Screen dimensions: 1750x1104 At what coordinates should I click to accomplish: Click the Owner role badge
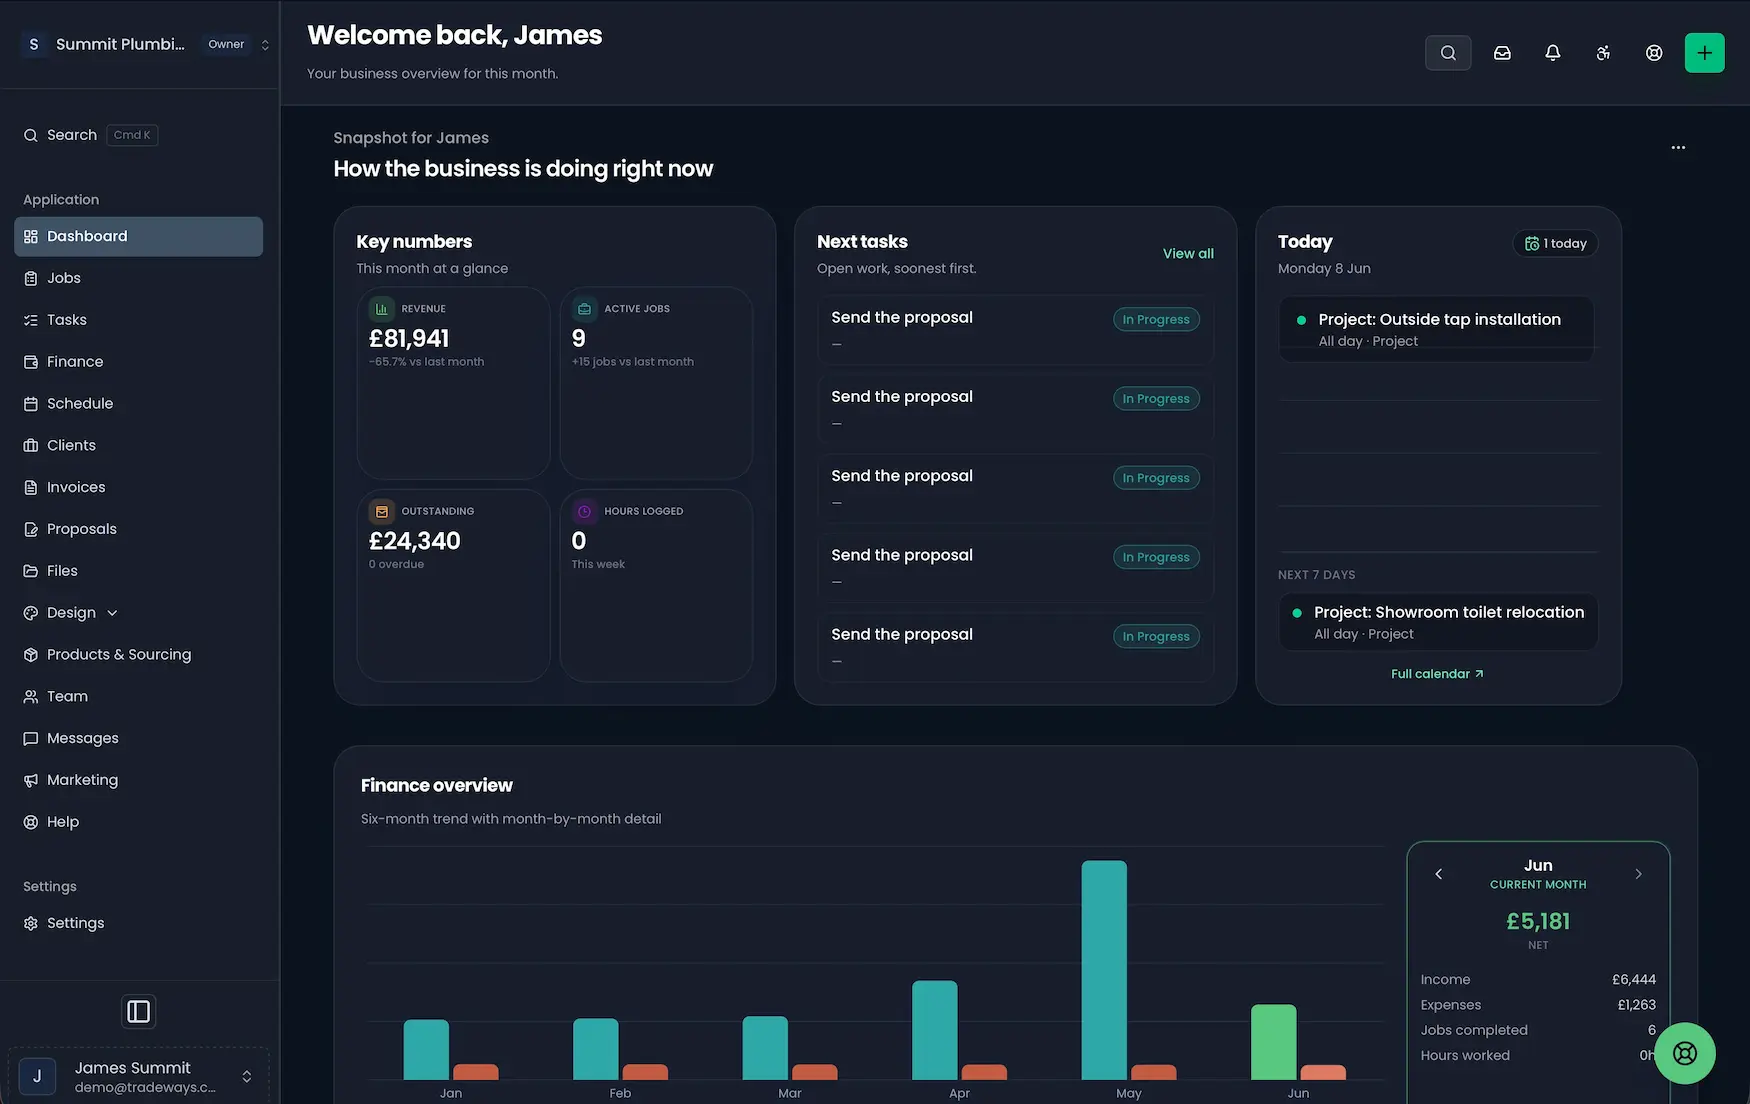[x=226, y=44]
